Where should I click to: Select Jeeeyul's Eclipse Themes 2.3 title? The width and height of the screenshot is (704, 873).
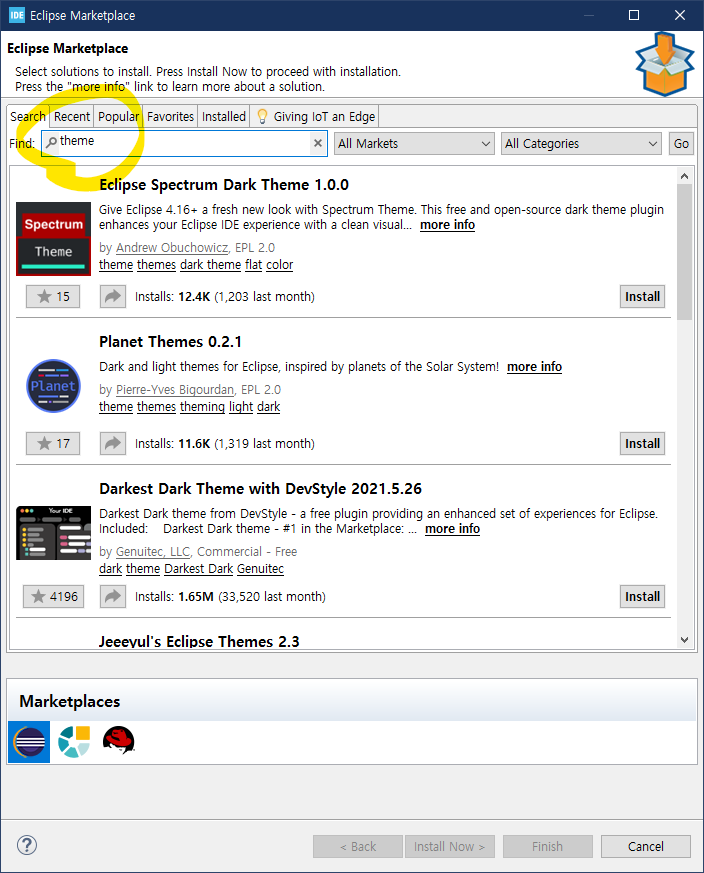coord(199,641)
